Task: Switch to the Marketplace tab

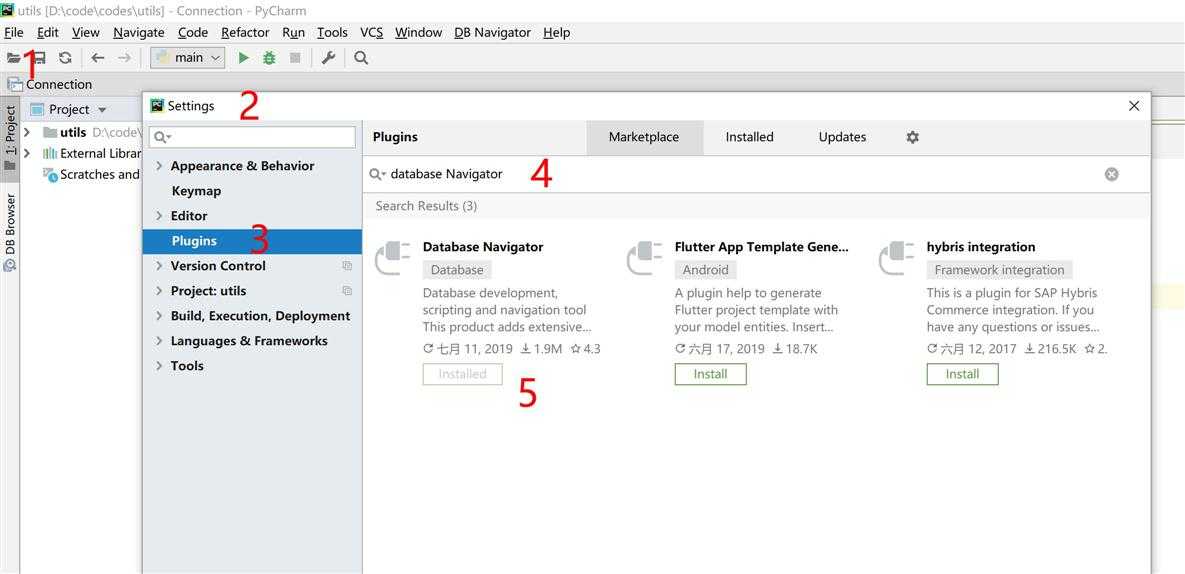Action: click(x=644, y=137)
